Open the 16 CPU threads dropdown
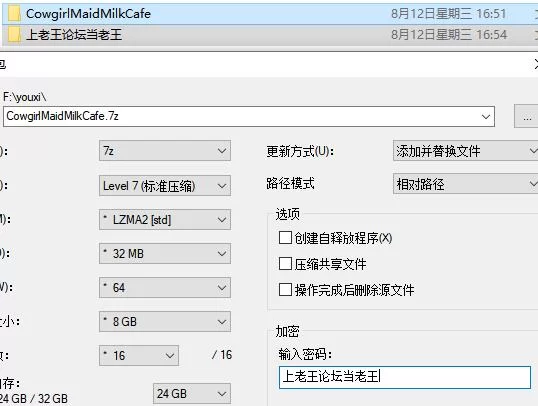 (x=139, y=356)
